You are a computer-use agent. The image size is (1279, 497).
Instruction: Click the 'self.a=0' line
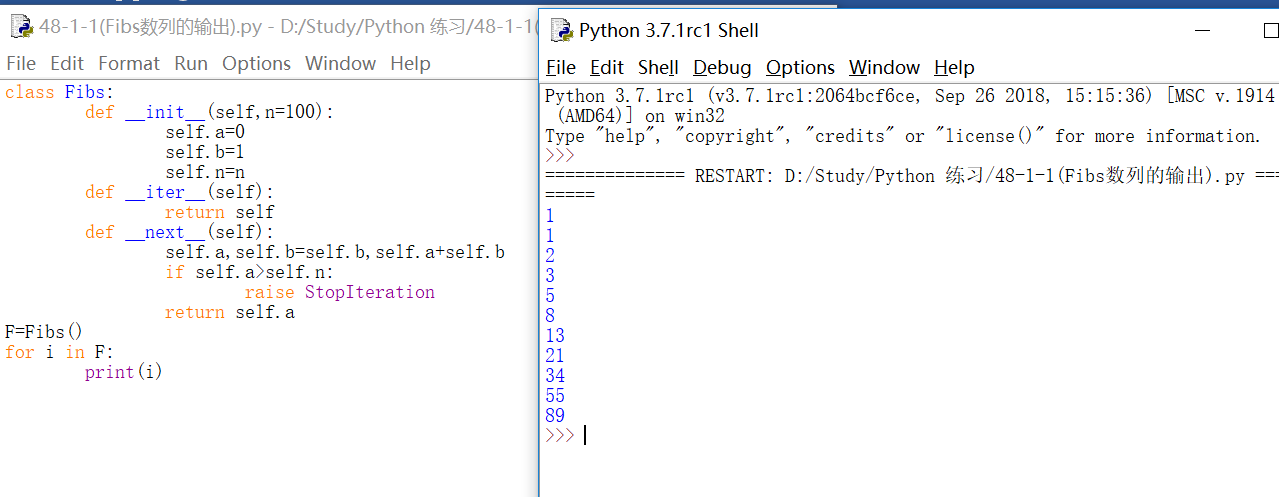205,132
